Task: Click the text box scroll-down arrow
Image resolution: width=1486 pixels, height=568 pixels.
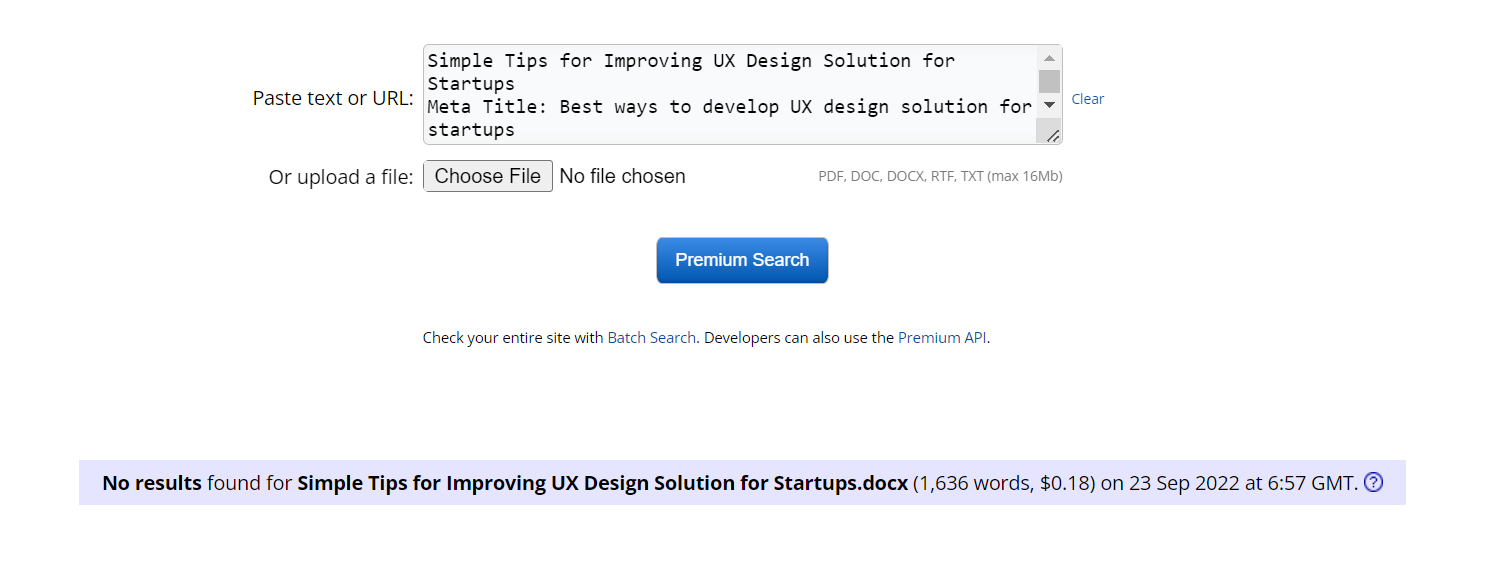Action: (x=1049, y=105)
